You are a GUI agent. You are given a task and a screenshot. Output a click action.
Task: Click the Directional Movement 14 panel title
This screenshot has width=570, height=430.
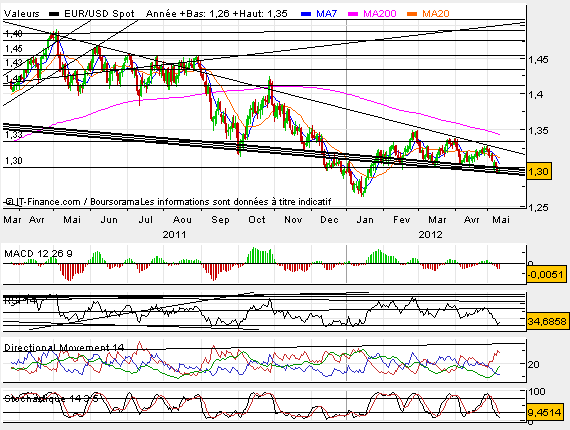(64, 348)
